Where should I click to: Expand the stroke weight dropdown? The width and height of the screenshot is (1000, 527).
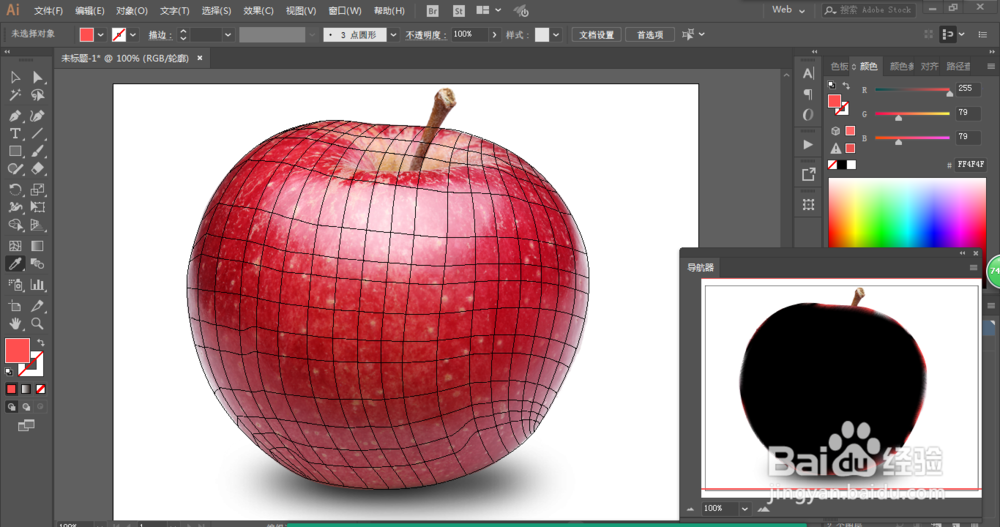pos(228,35)
